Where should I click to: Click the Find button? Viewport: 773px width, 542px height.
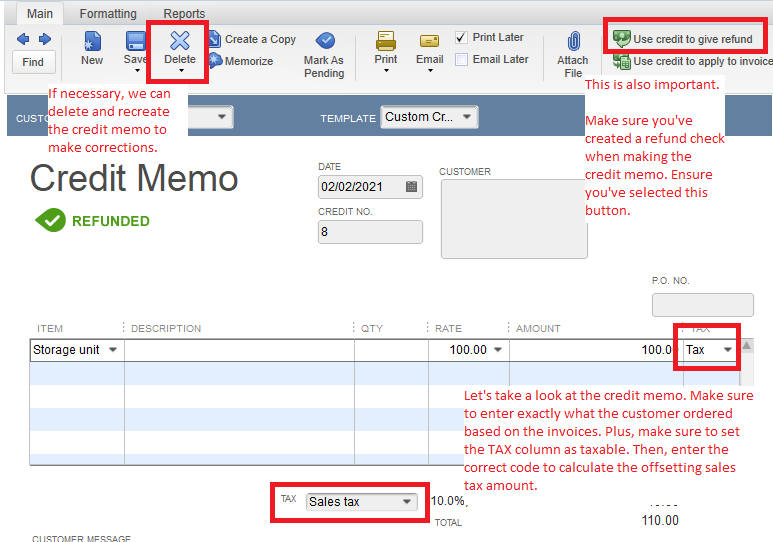pyautogui.click(x=34, y=62)
